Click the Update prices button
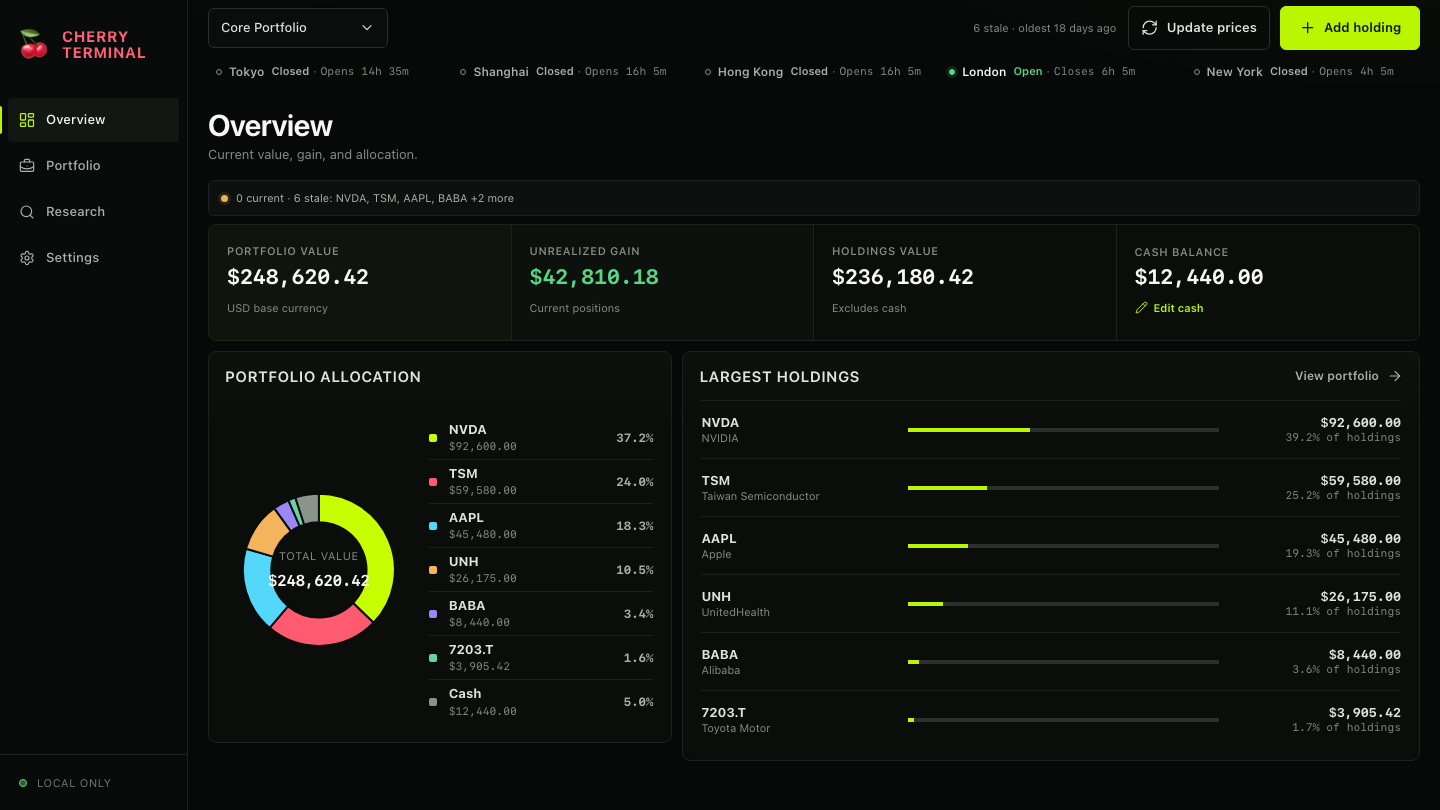This screenshot has width=1440, height=810. [x=1199, y=28]
